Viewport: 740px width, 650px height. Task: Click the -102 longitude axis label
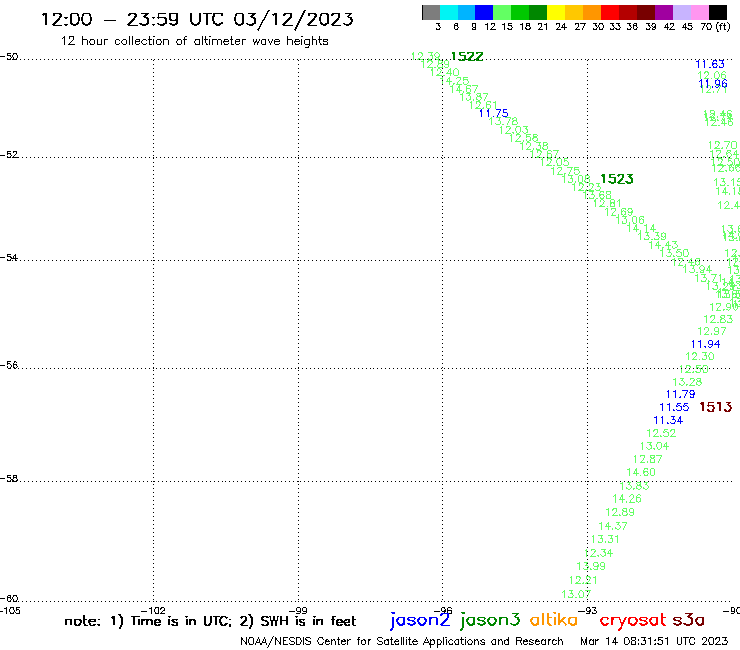(x=153, y=610)
